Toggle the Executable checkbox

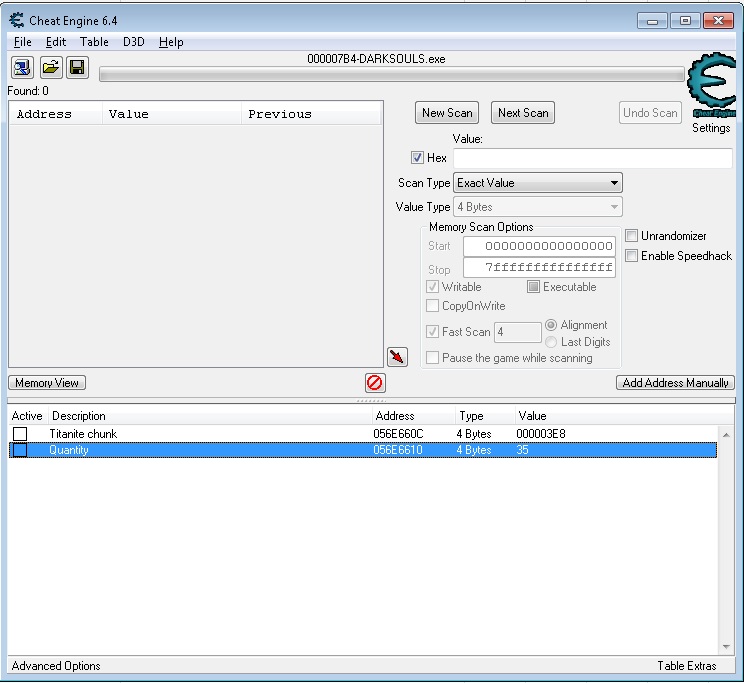533,287
